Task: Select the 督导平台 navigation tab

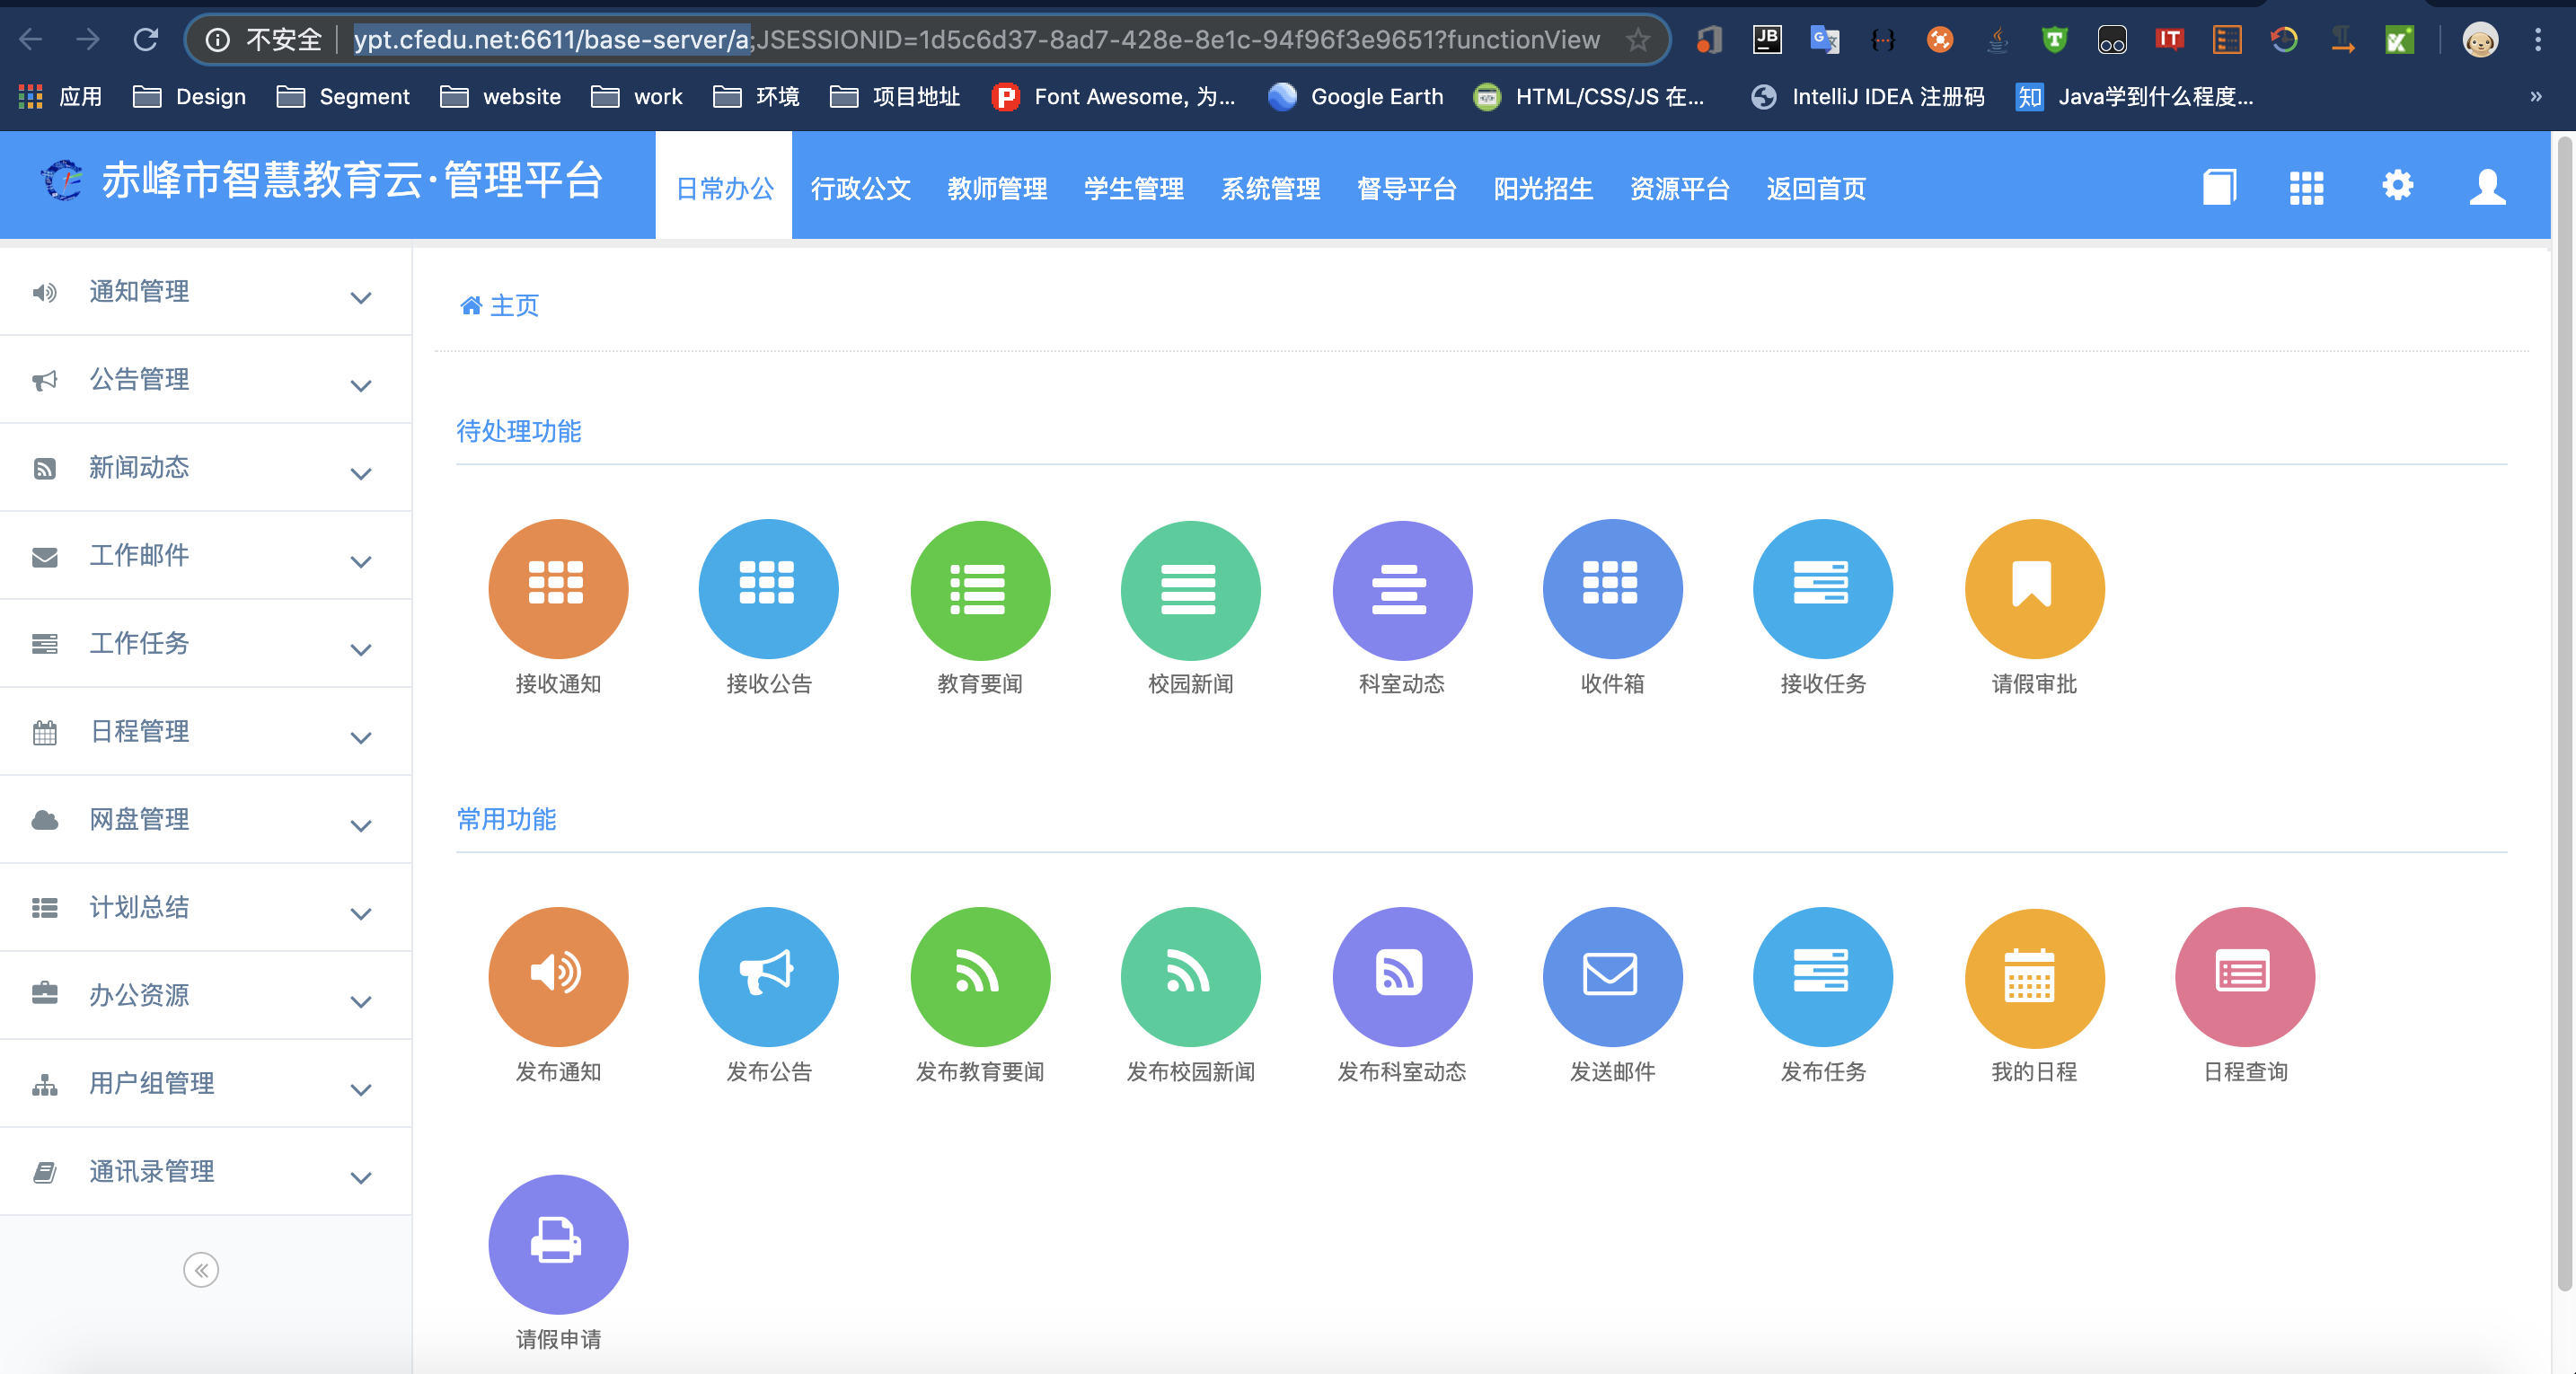Action: pyautogui.click(x=1407, y=188)
